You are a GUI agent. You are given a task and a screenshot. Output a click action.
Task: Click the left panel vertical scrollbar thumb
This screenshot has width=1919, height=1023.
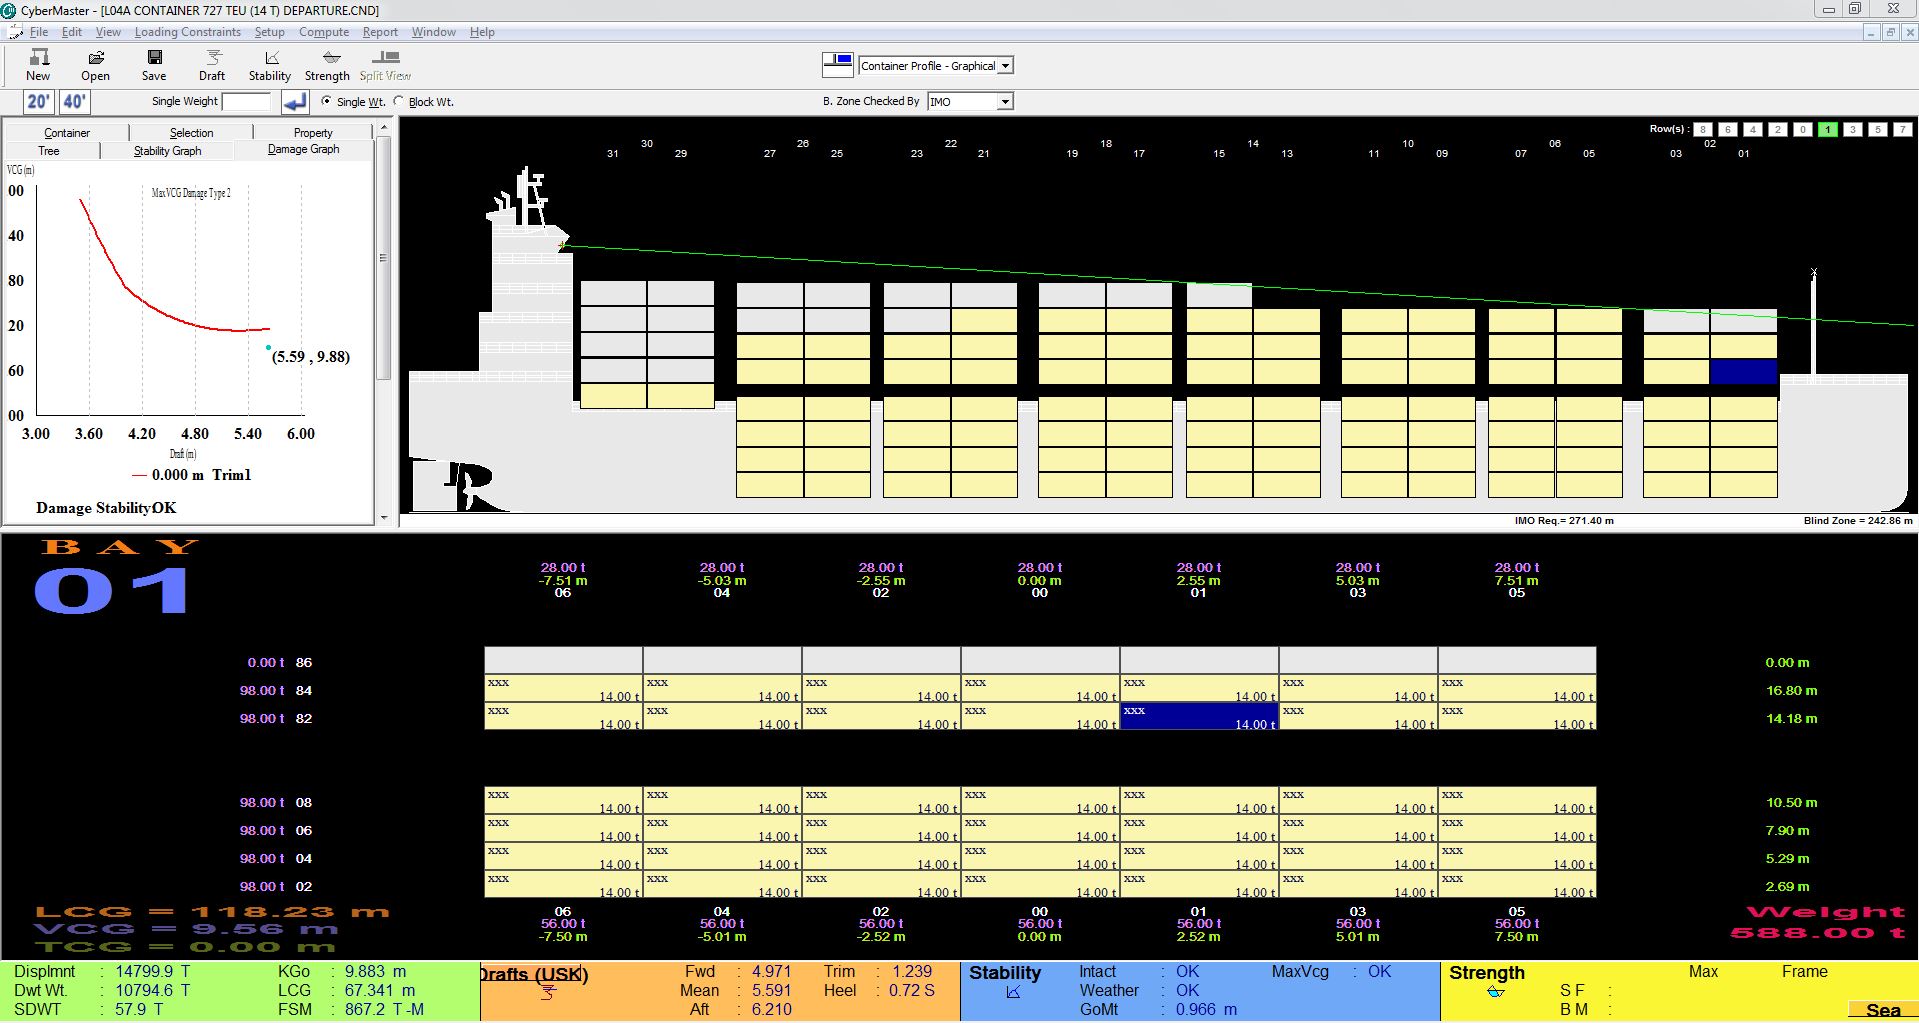pyautogui.click(x=384, y=258)
